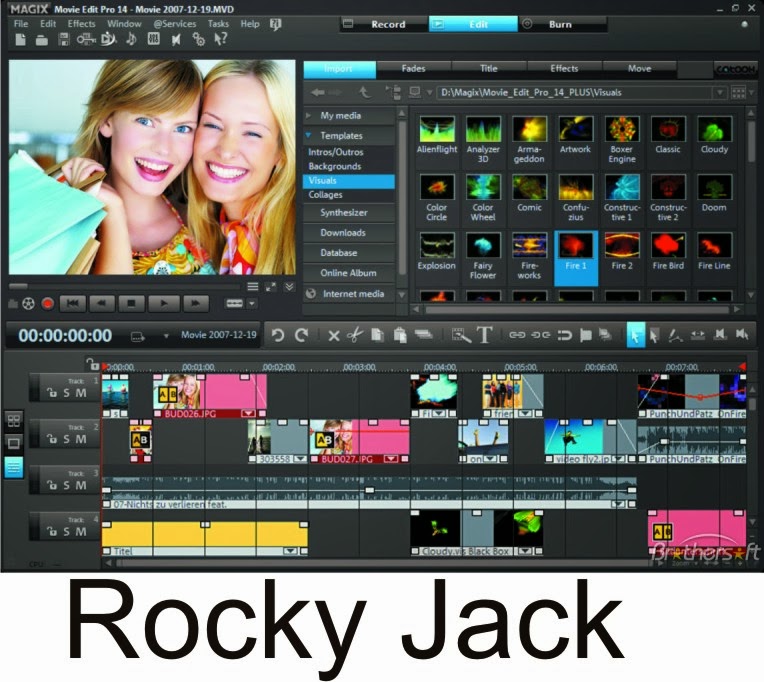Screen dimensions: 764x682
Task: Toggle Solo on Track 1
Action: coord(67,393)
